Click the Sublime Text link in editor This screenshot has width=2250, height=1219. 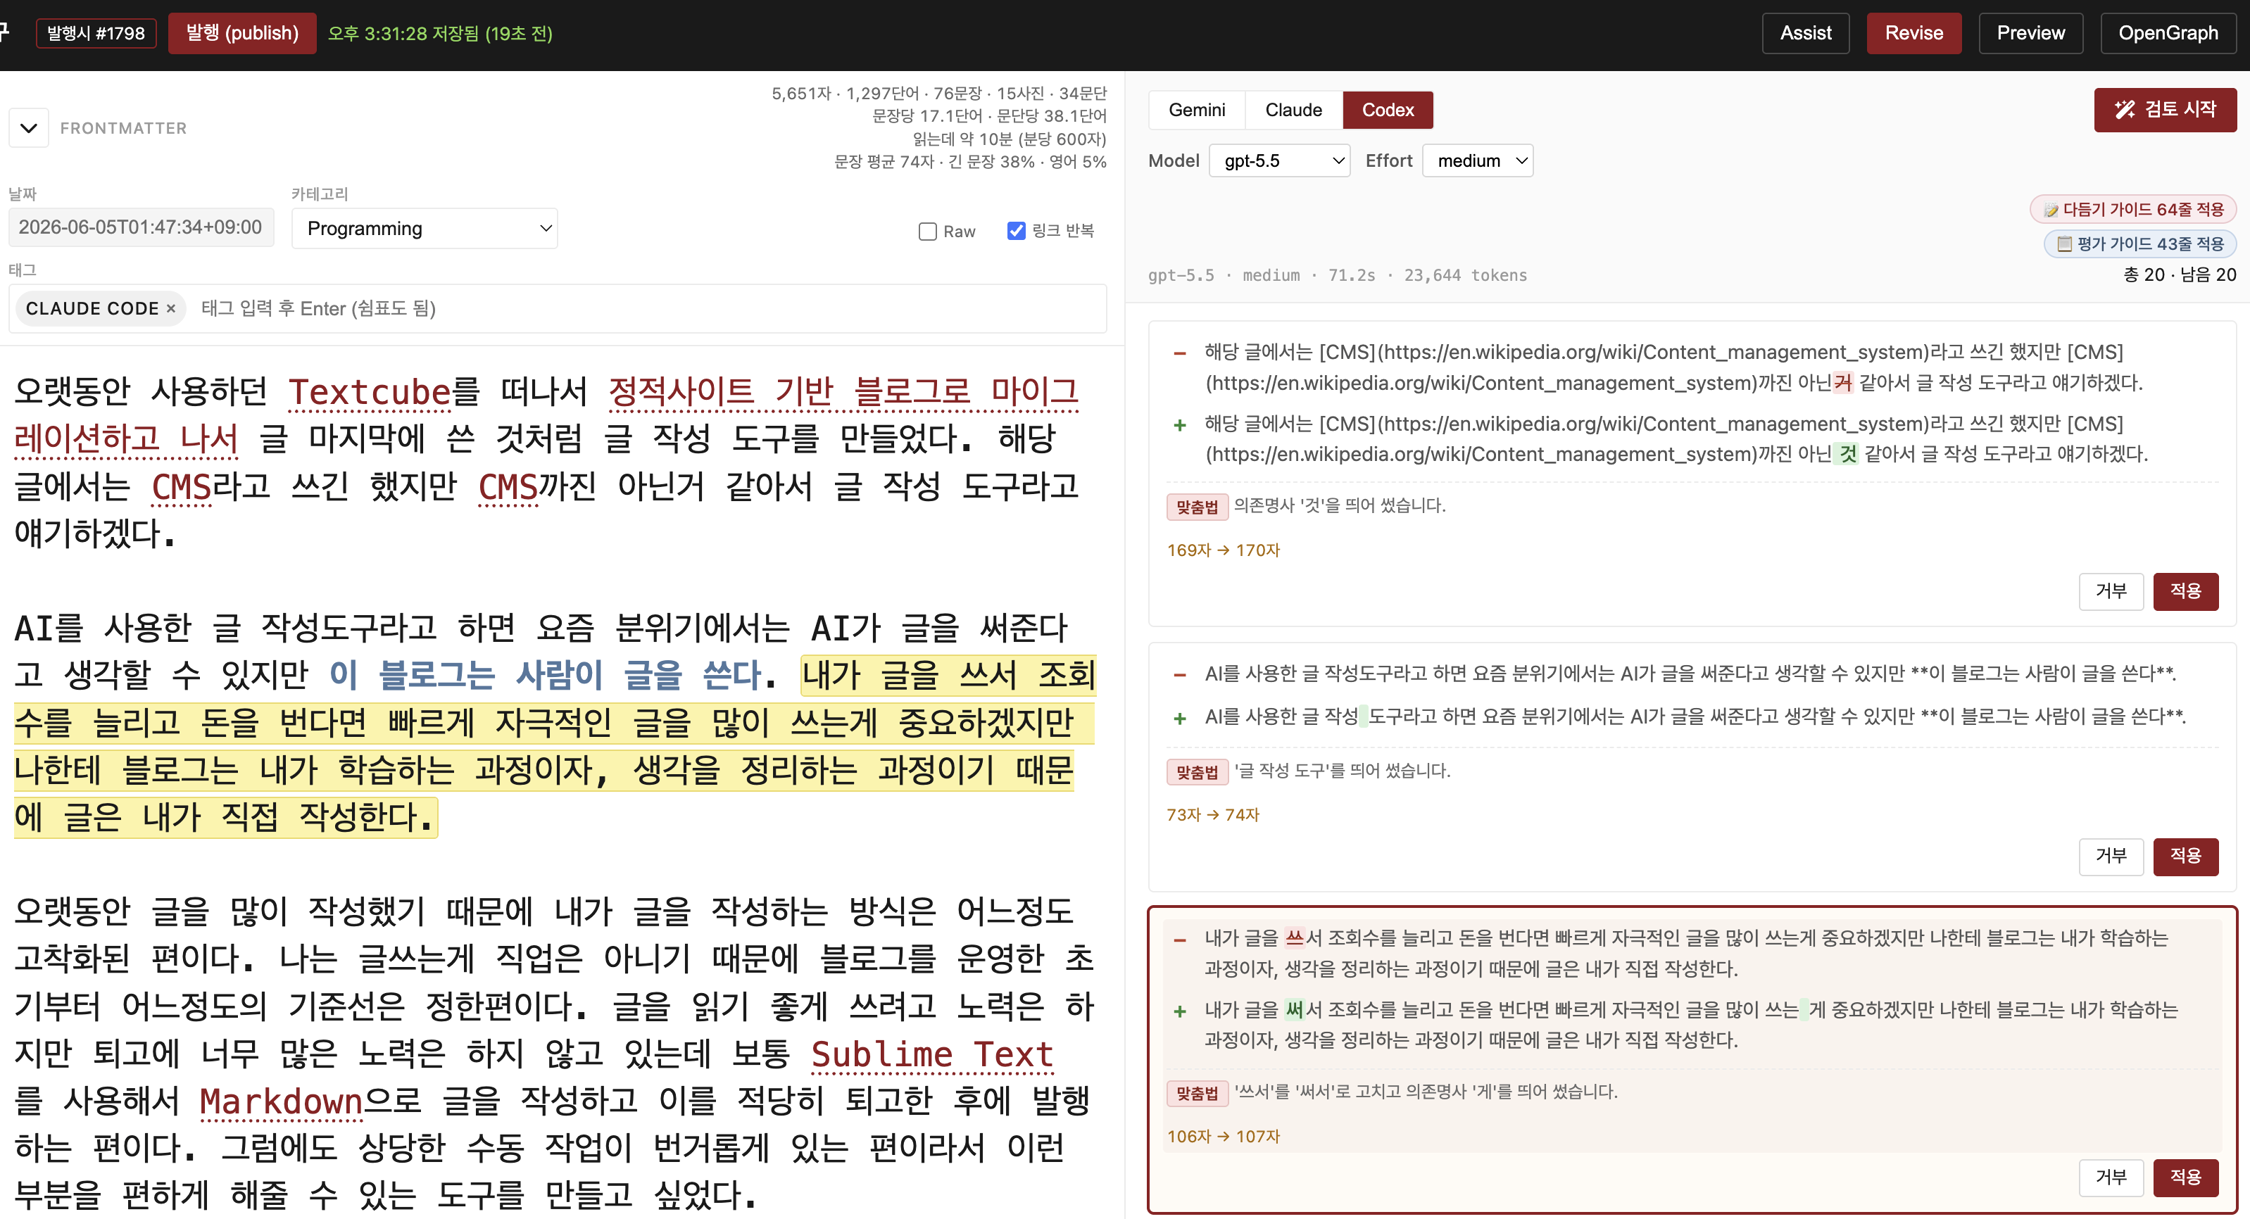[x=932, y=1054]
